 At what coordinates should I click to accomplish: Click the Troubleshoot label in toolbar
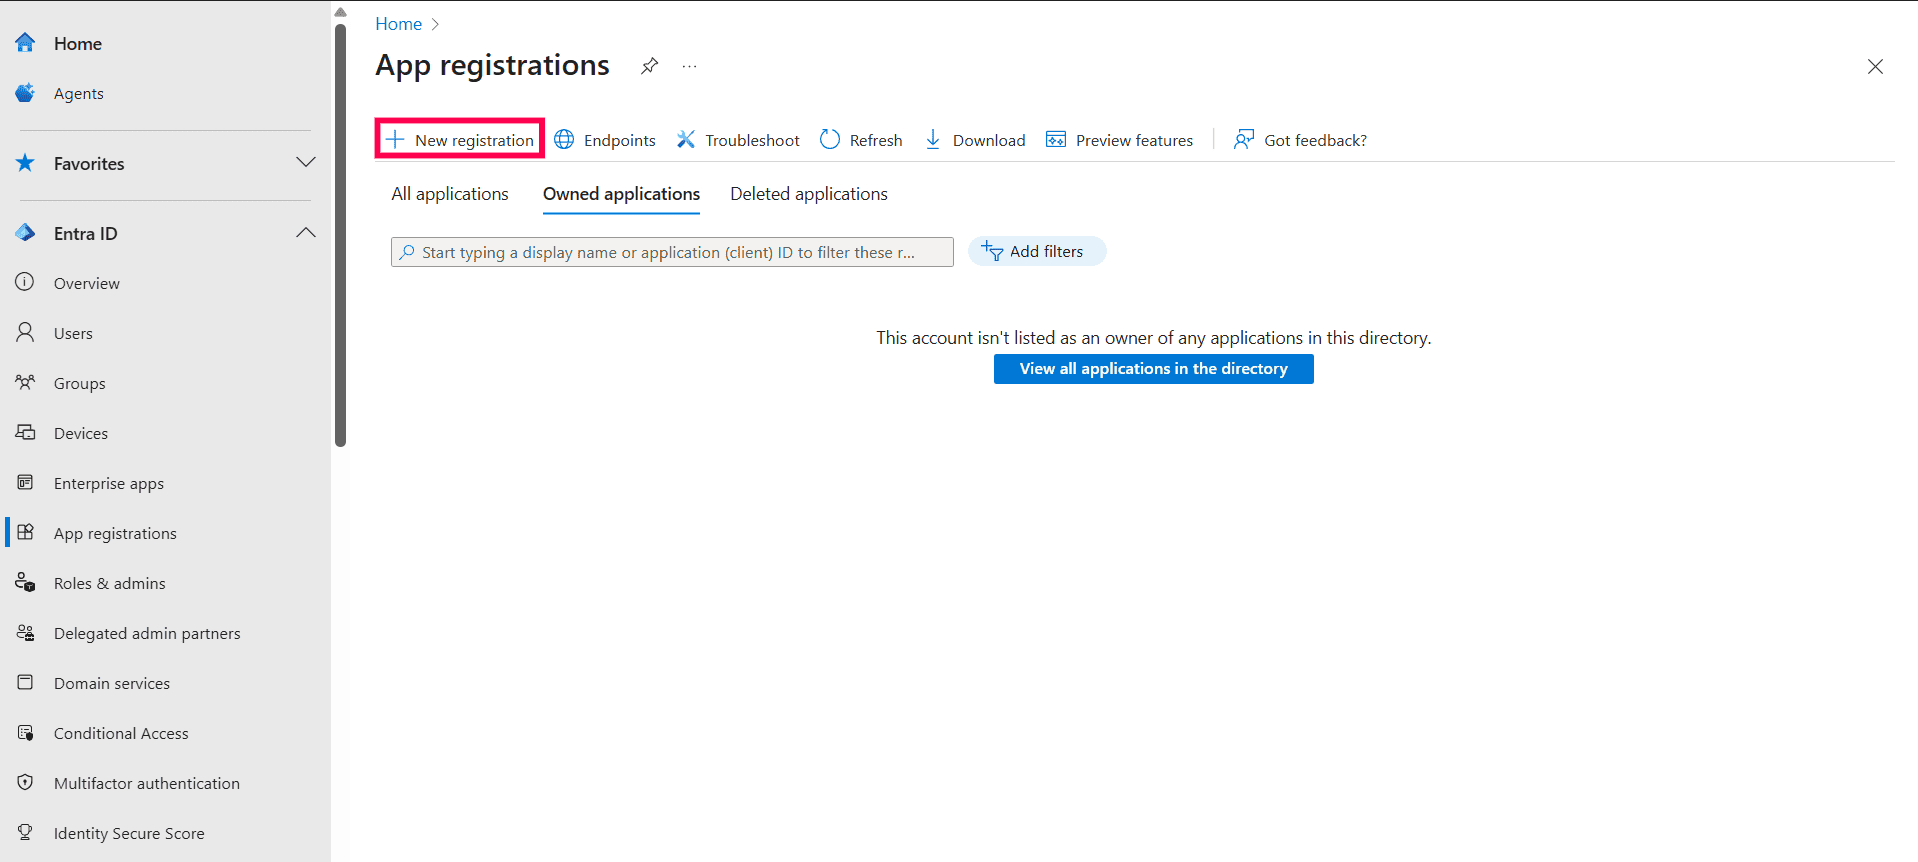752,140
